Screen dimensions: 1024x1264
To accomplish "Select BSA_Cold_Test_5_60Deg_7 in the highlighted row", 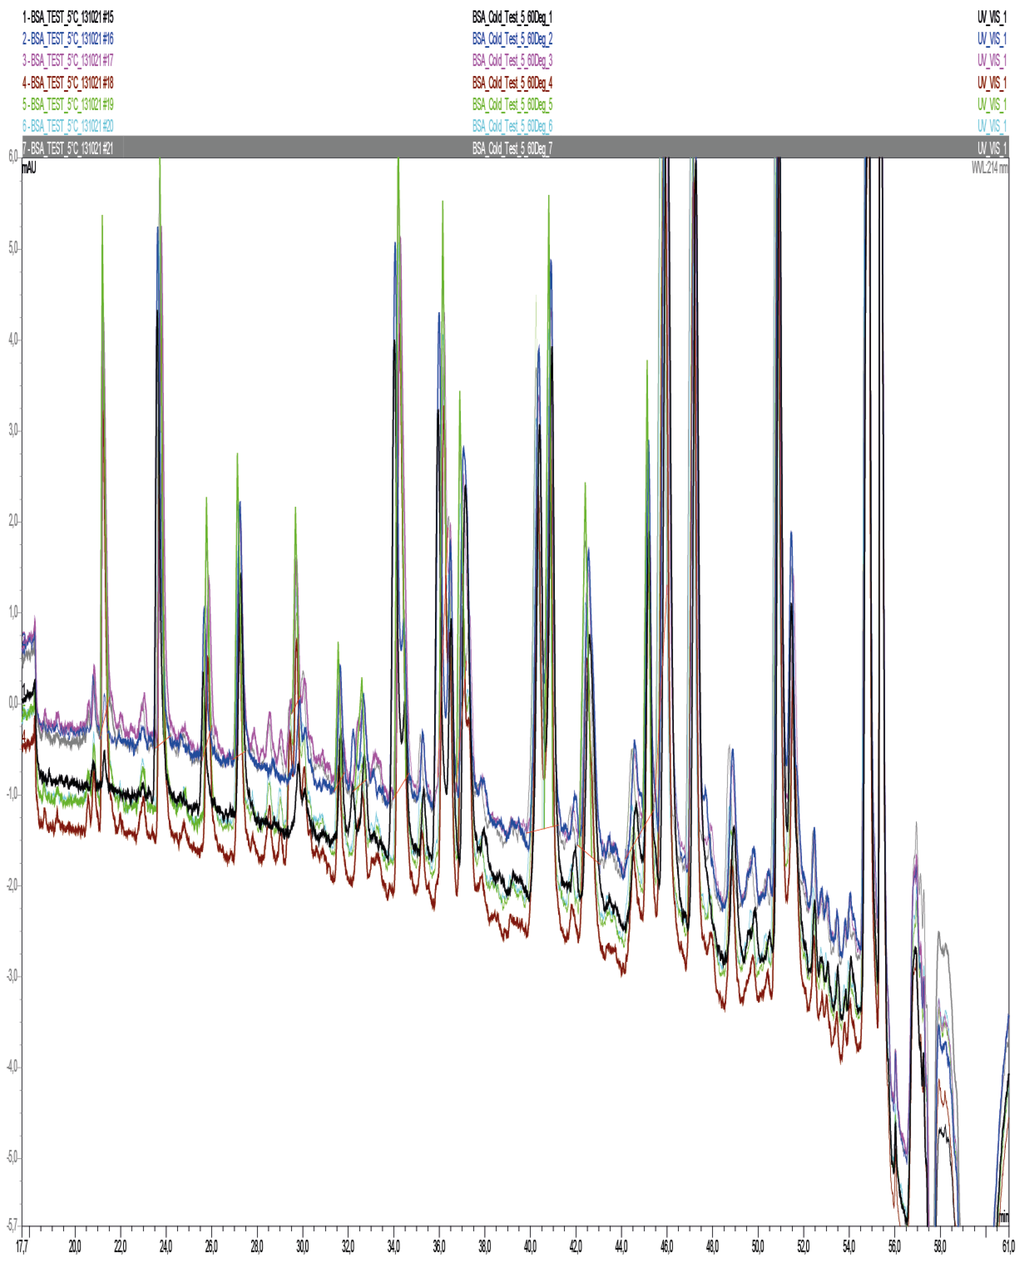I will click(x=512, y=148).
